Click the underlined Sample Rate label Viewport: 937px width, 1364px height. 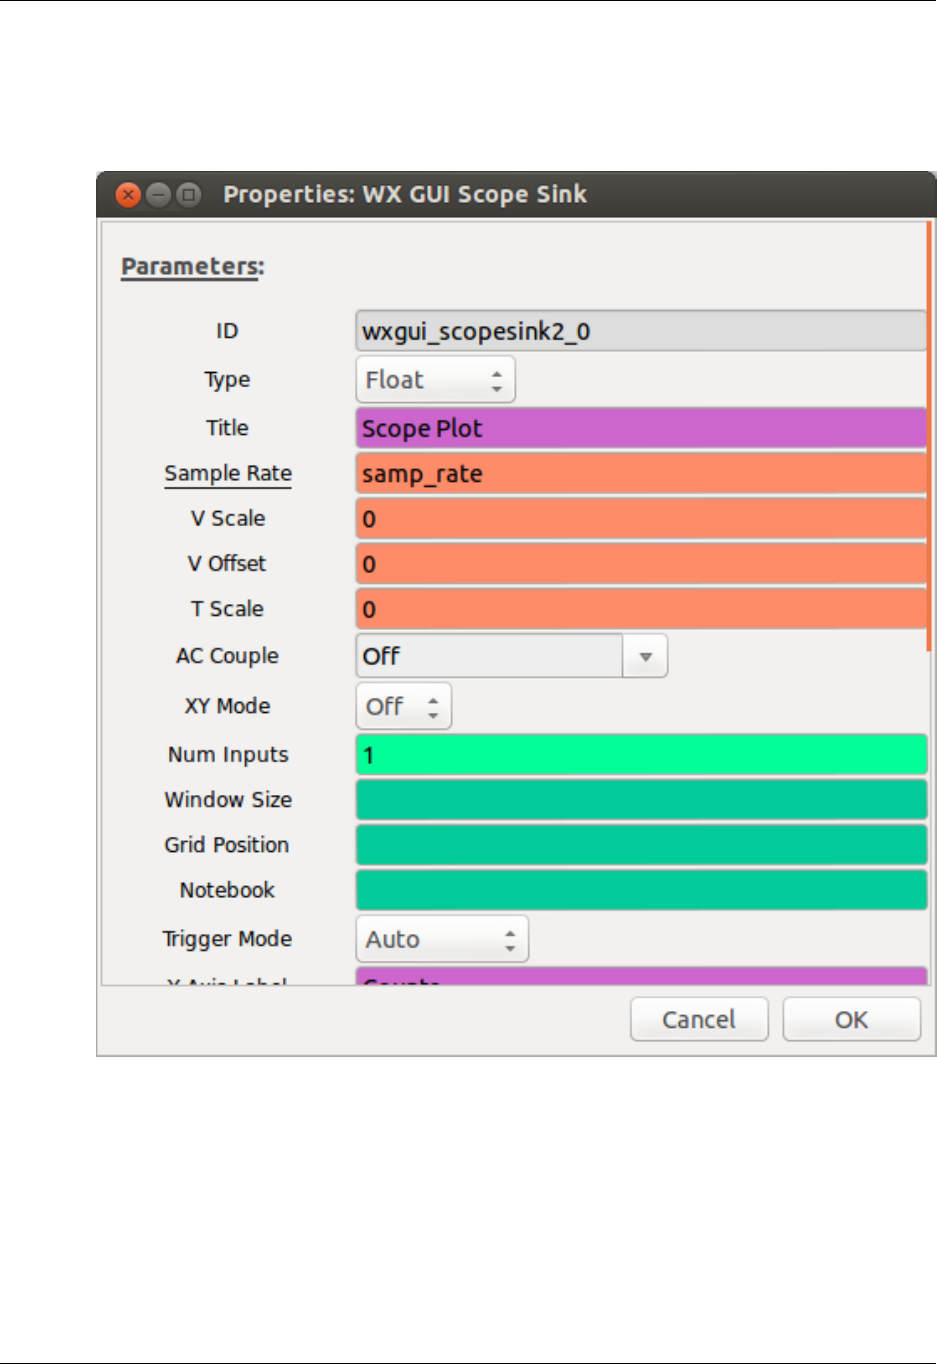click(x=228, y=474)
